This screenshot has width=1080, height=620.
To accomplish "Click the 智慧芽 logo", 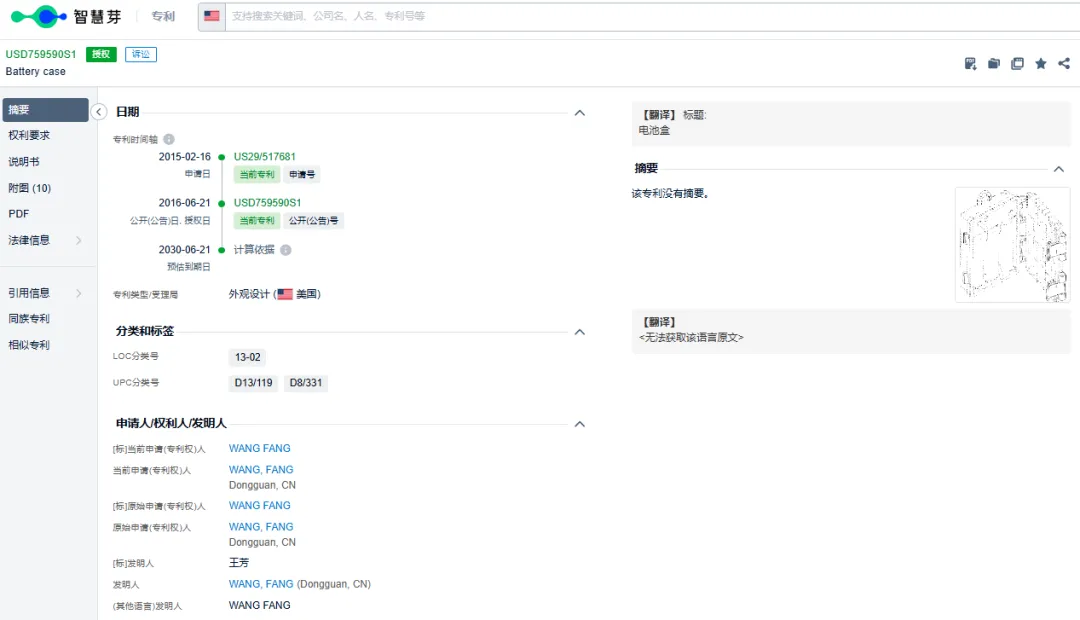I will (66, 16).
